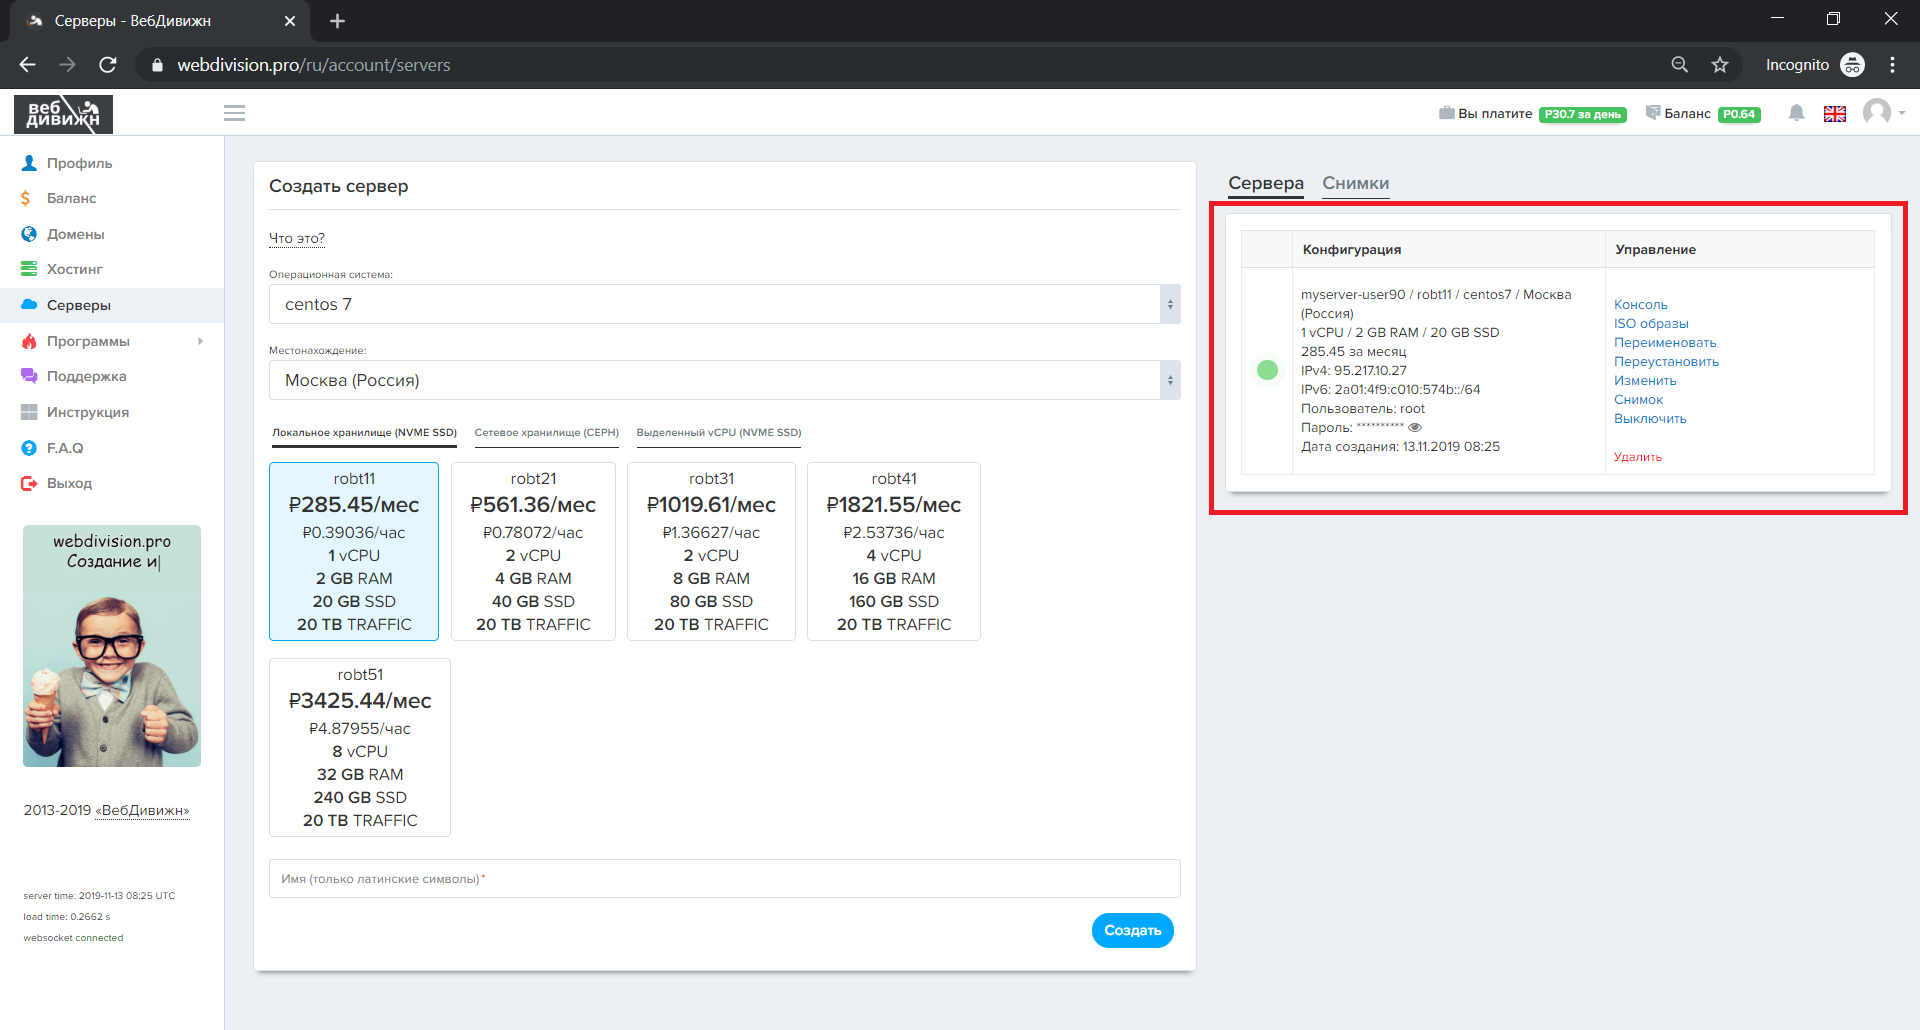The width and height of the screenshot is (1920, 1030).
Task: Open server Консоль link
Action: [1640, 305]
